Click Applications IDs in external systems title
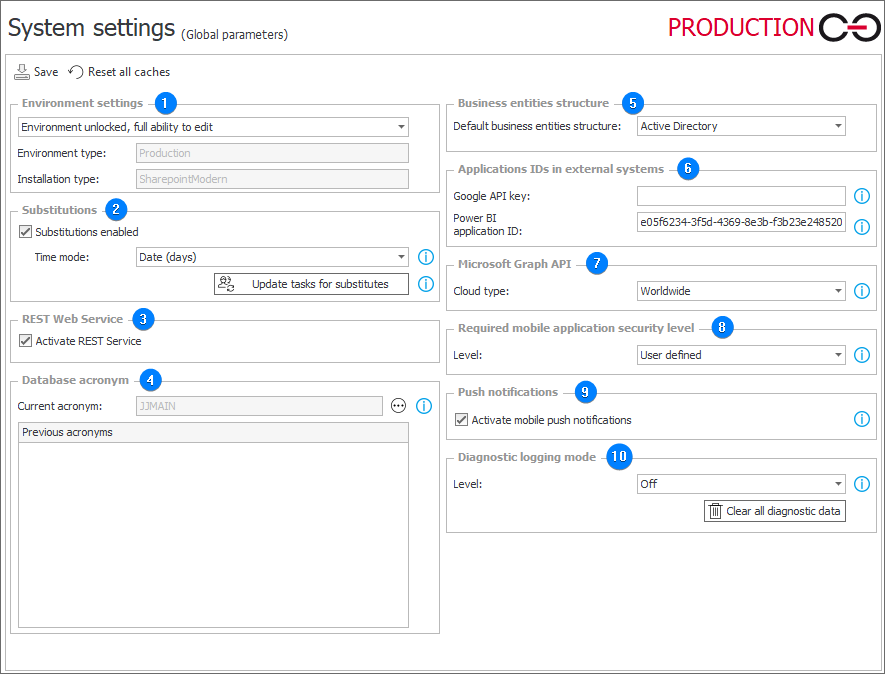 [560, 169]
